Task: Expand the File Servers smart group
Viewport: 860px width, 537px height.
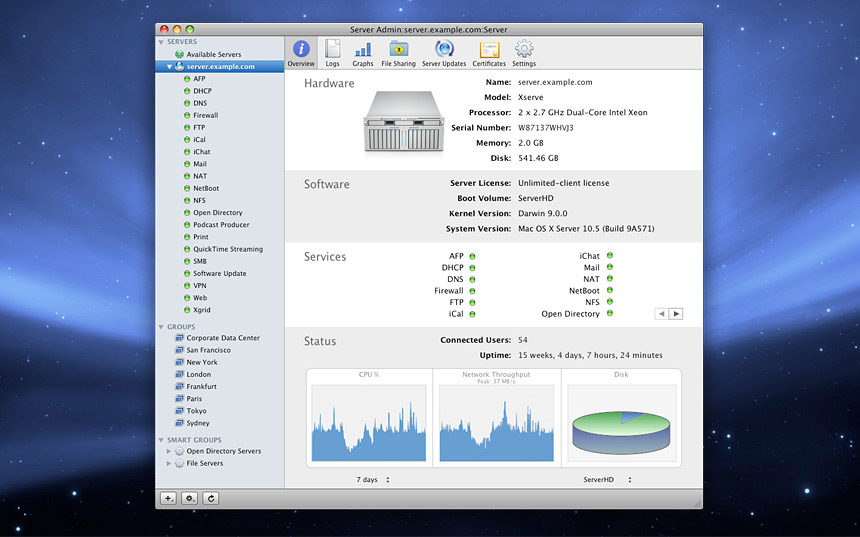Action: (169, 463)
